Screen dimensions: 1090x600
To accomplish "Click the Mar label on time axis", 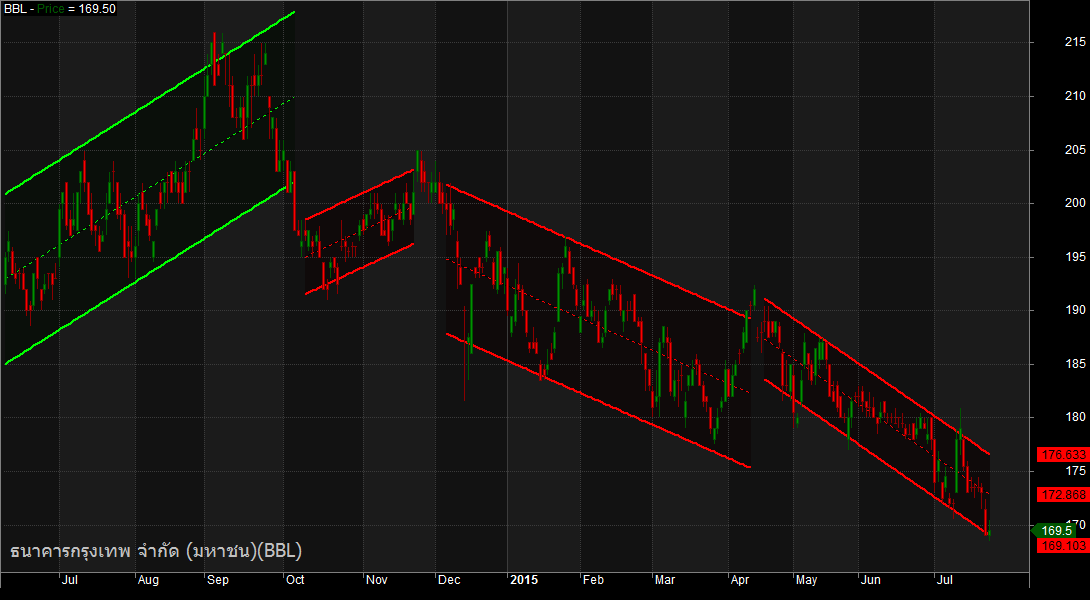I will click(665, 580).
